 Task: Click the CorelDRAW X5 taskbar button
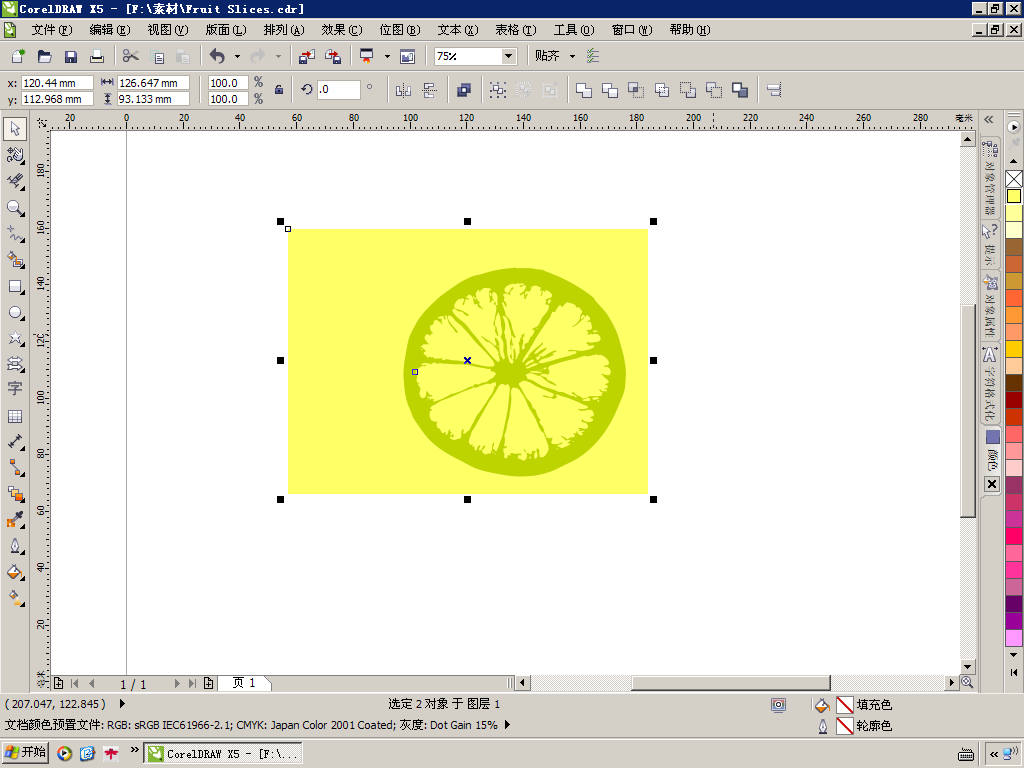pyautogui.click(x=223, y=753)
